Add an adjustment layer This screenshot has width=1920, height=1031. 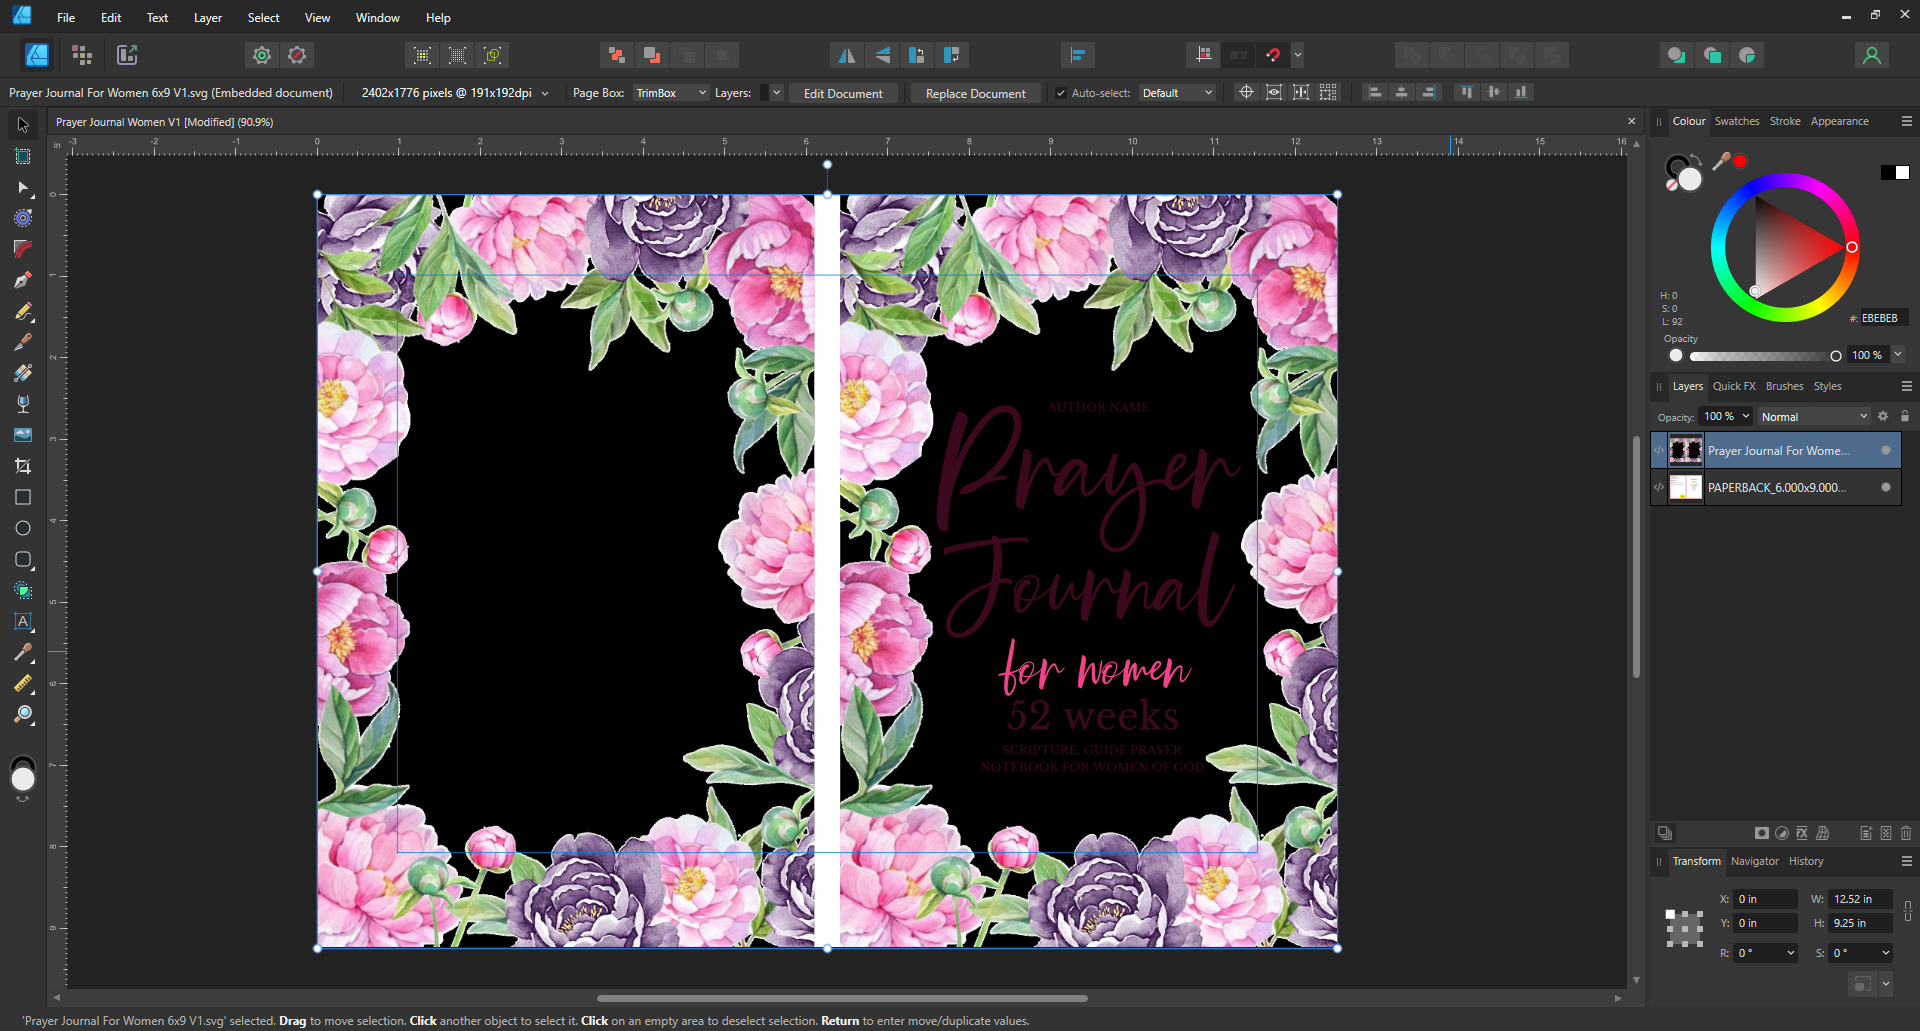[1782, 833]
